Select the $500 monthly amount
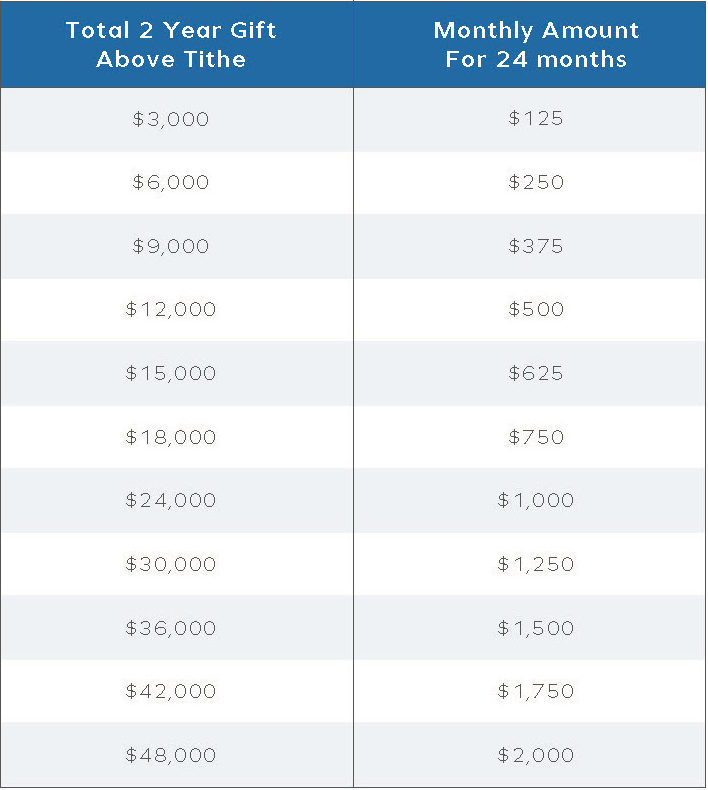Image resolution: width=708 pixels, height=790 pixels. coord(536,309)
